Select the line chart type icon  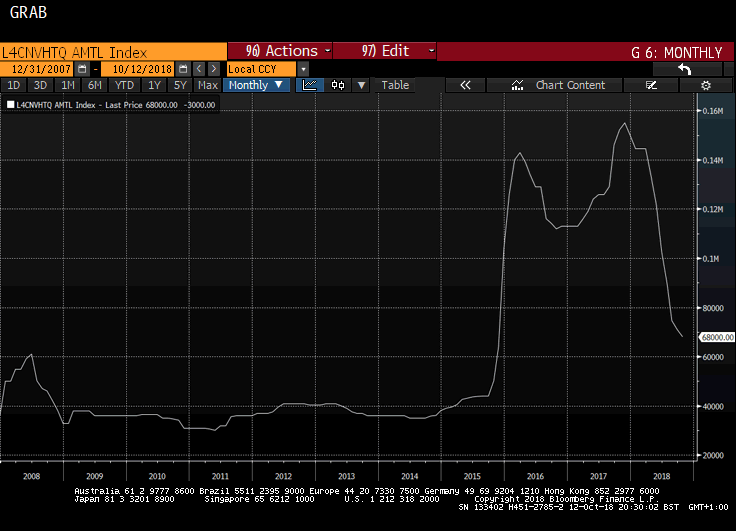point(310,85)
